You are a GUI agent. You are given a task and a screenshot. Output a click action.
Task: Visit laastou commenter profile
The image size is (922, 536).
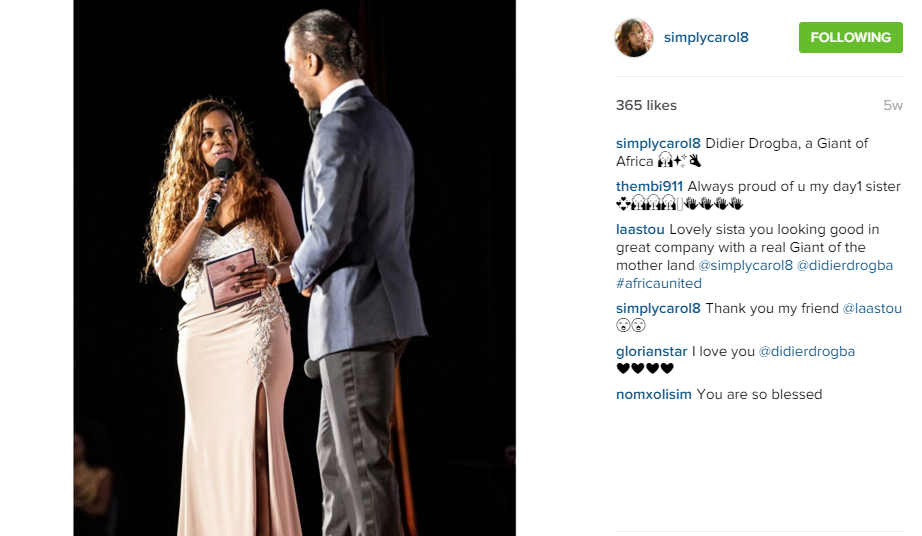(640, 229)
